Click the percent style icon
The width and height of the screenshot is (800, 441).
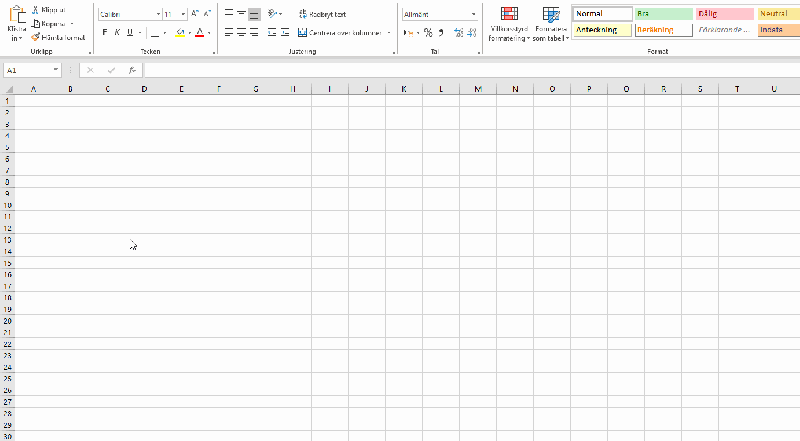[428, 33]
